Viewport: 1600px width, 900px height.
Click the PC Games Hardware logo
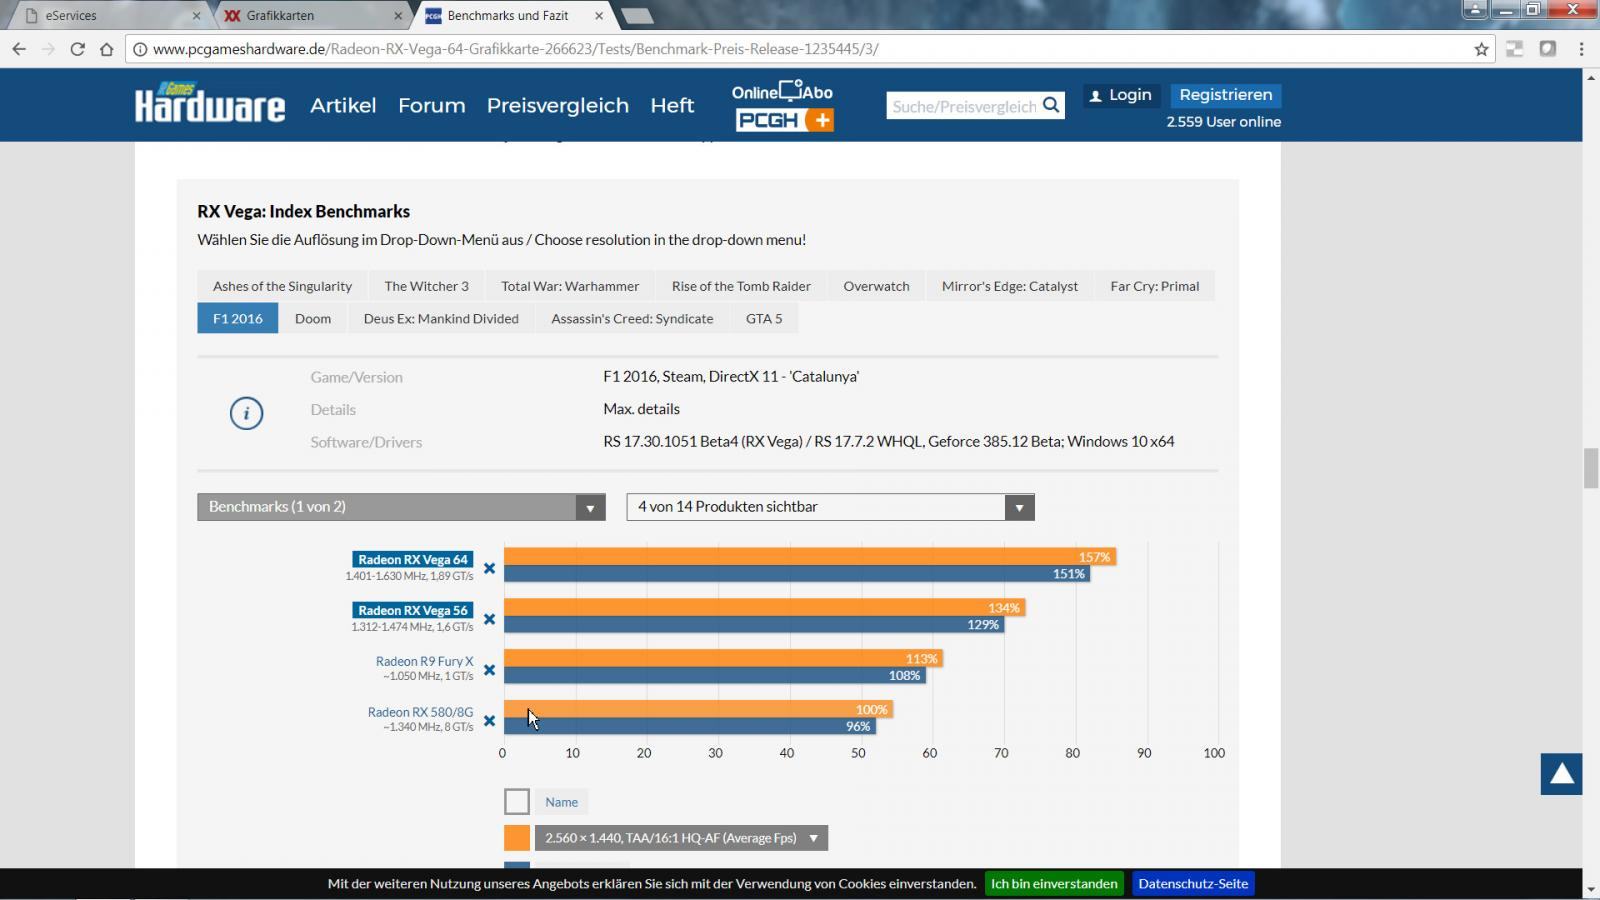[x=210, y=102]
